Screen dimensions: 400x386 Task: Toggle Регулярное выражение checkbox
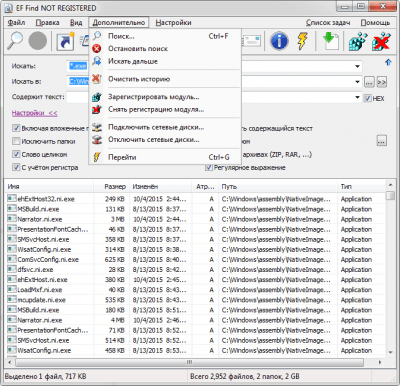pyautogui.click(x=209, y=167)
